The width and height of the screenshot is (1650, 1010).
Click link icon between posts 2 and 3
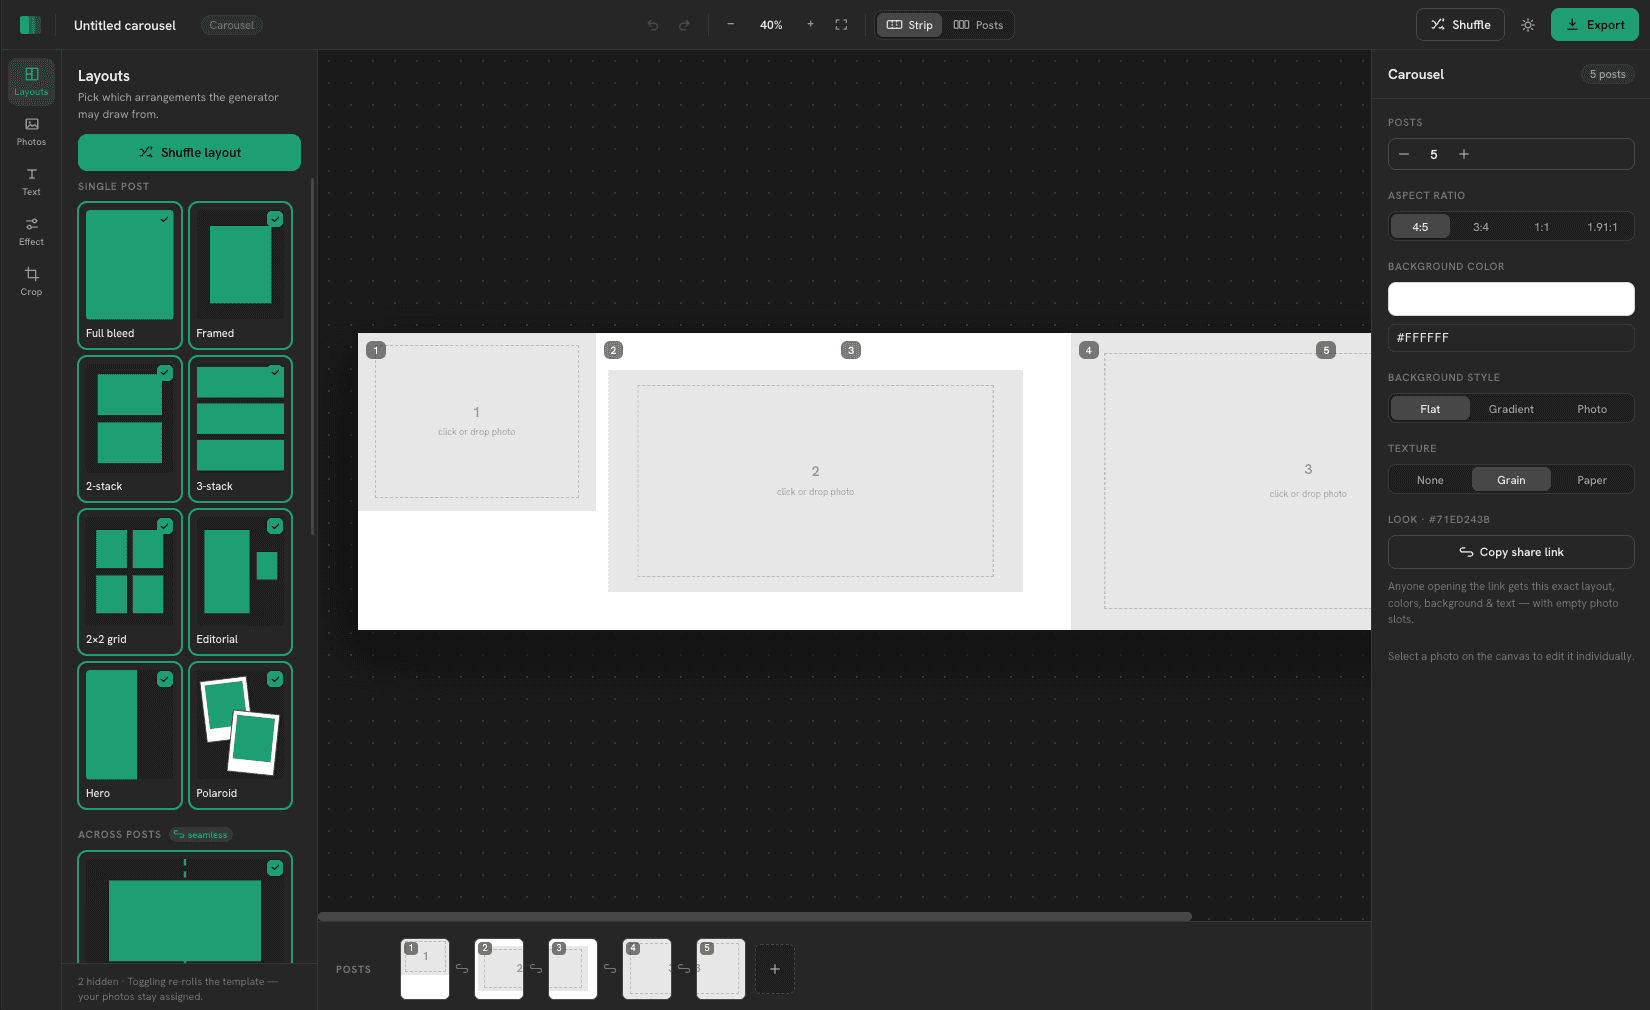click(x=536, y=969)
